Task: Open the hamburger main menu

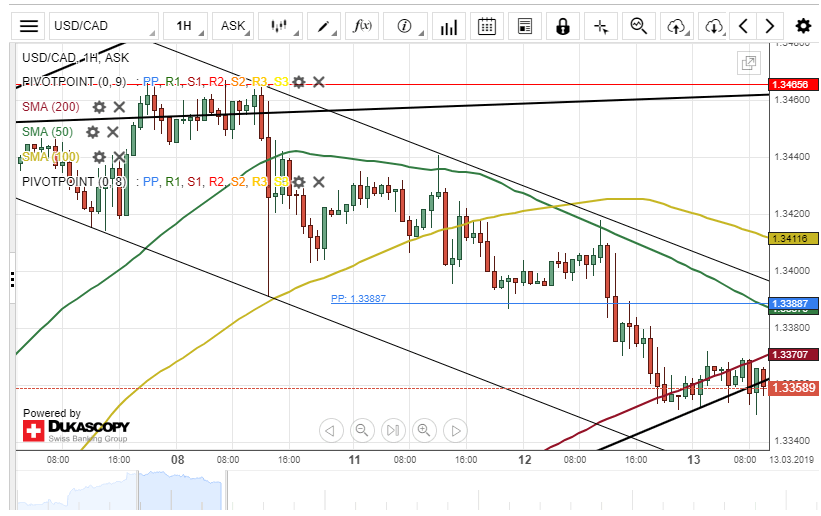Action: pos(29,26)
